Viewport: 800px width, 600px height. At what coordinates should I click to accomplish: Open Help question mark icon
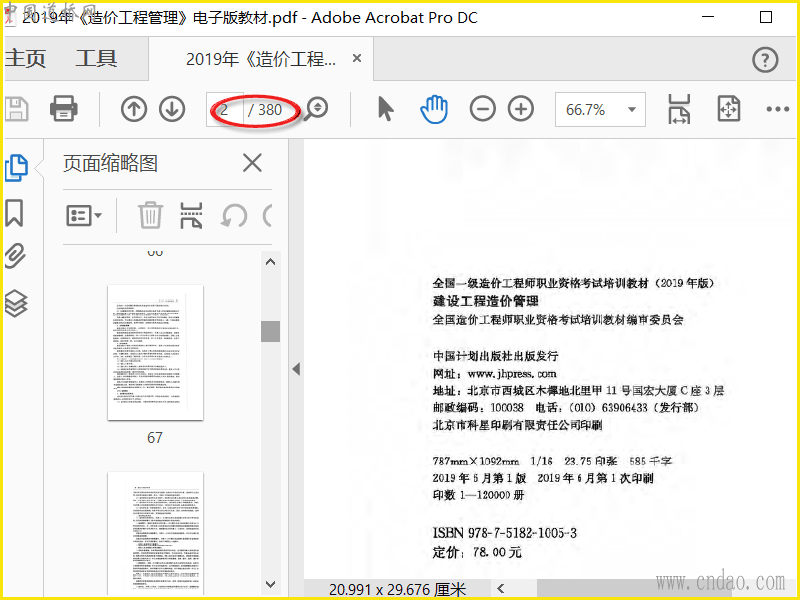[765, 60]
